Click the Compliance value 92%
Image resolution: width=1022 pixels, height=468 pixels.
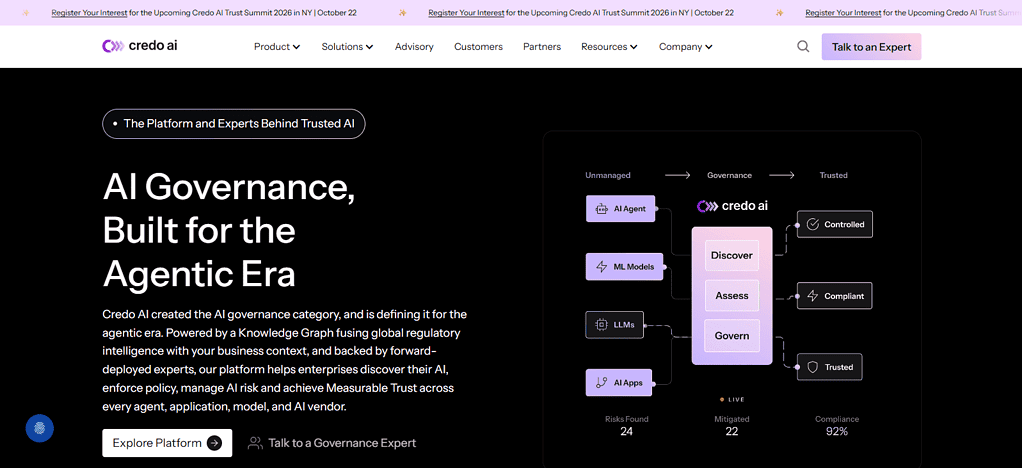pyautogui.click(x=837, y=431)
